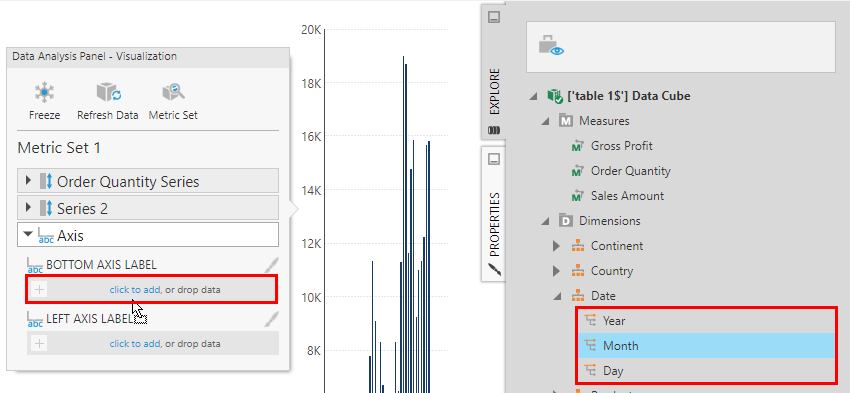The image size is (850, 393).
Task: Open the Explore tab
Action: tap(494, 92)
